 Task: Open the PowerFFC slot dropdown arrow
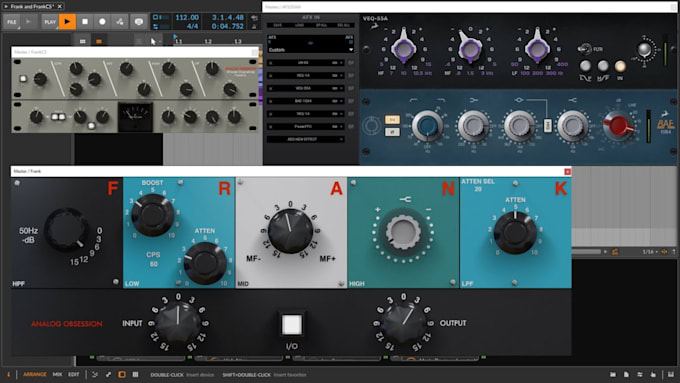click(341, 127)
